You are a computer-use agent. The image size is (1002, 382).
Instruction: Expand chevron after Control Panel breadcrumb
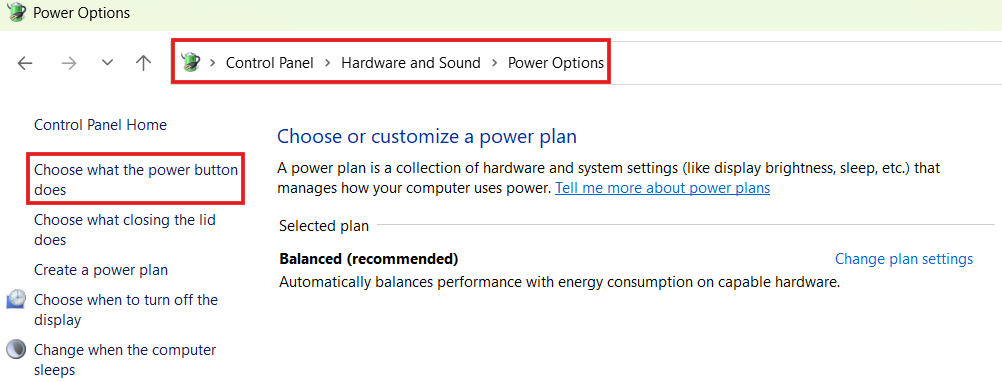click(328, 63)
